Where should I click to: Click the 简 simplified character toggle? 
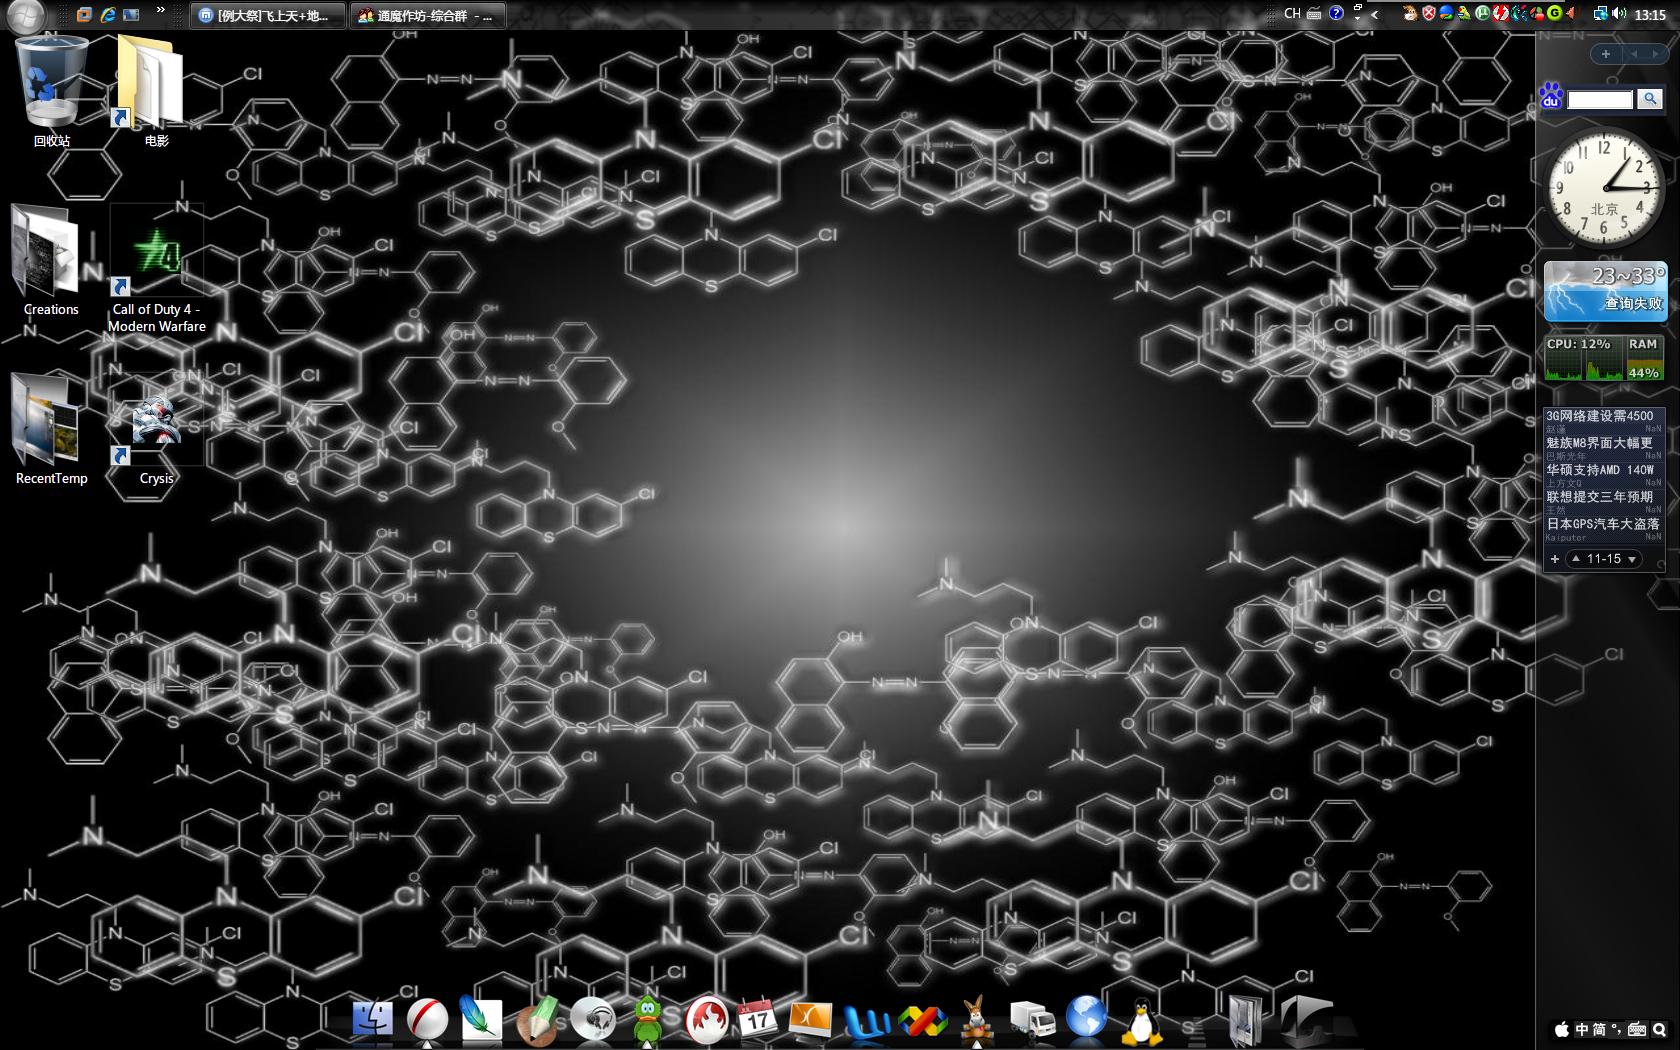[1599, 1029]
